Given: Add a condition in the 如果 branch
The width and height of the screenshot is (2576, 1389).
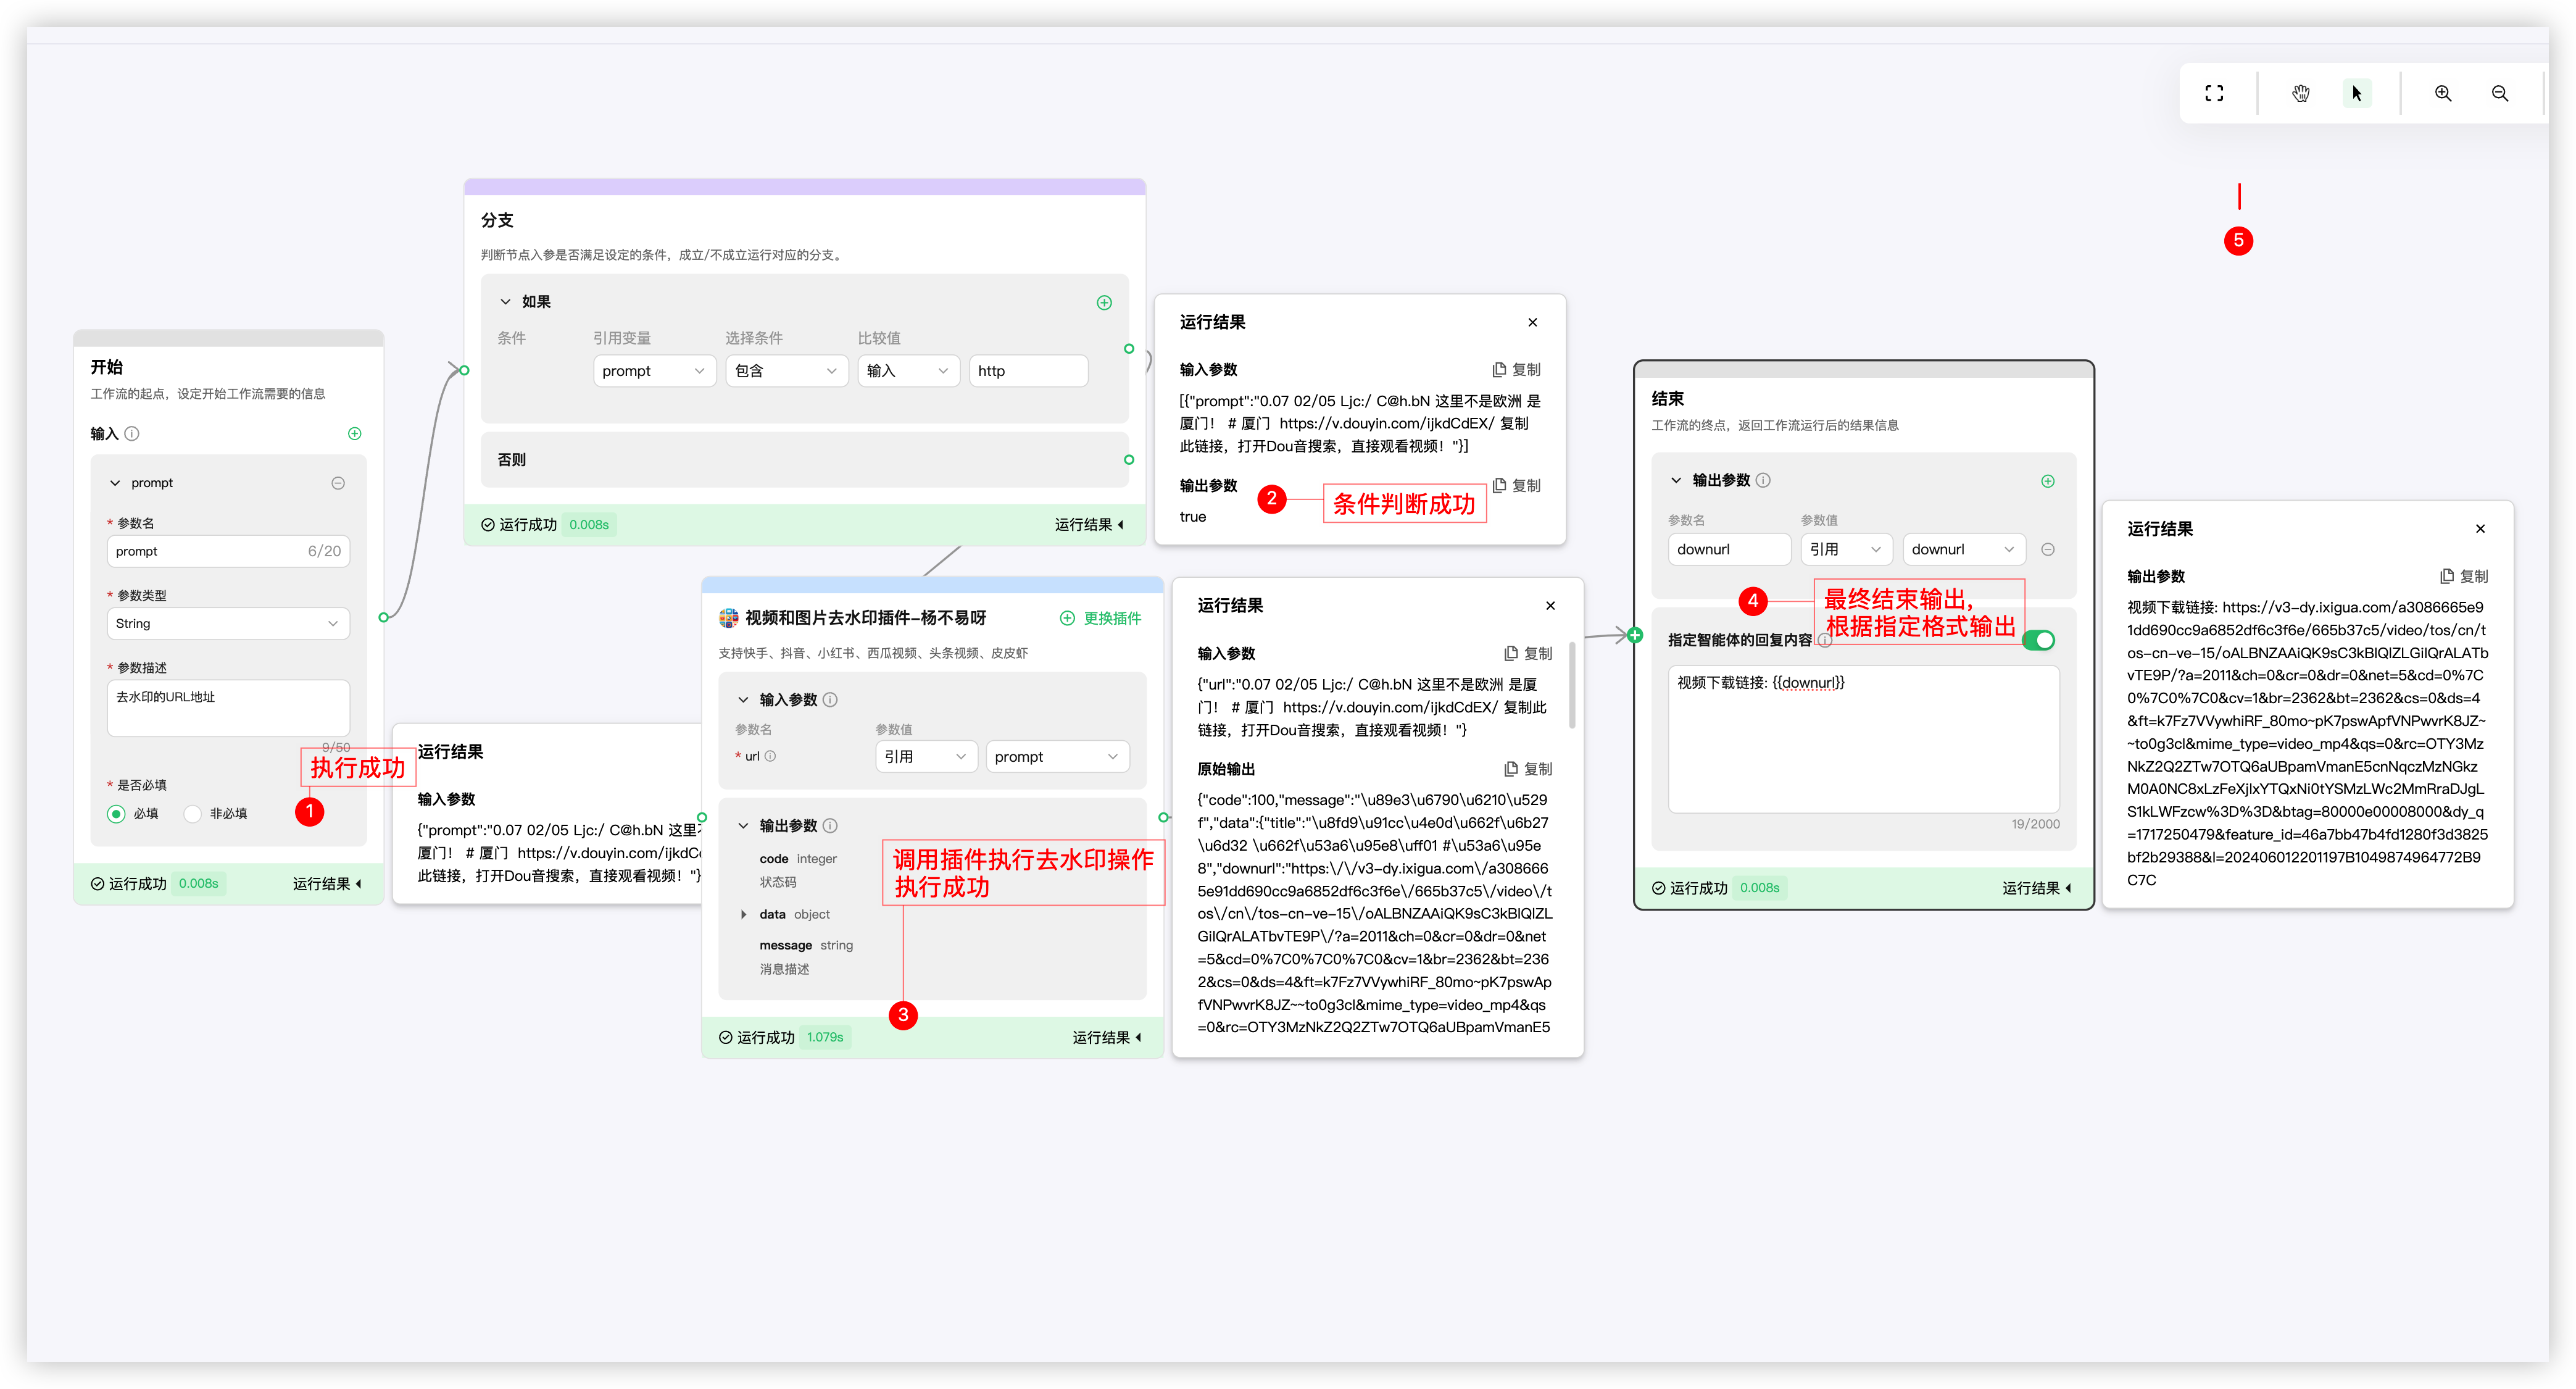Looking at the screenshot, I should coord(1104,302).
